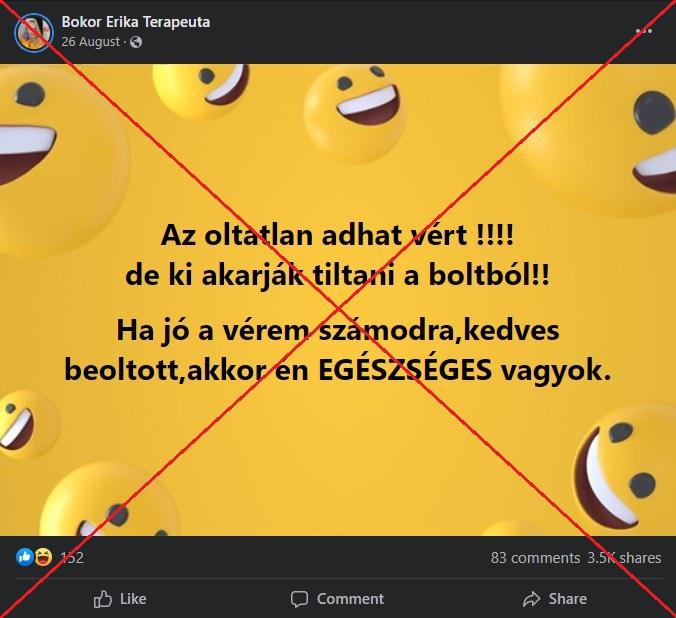
Task: Like the post using Like label
Action: (133, 599)
